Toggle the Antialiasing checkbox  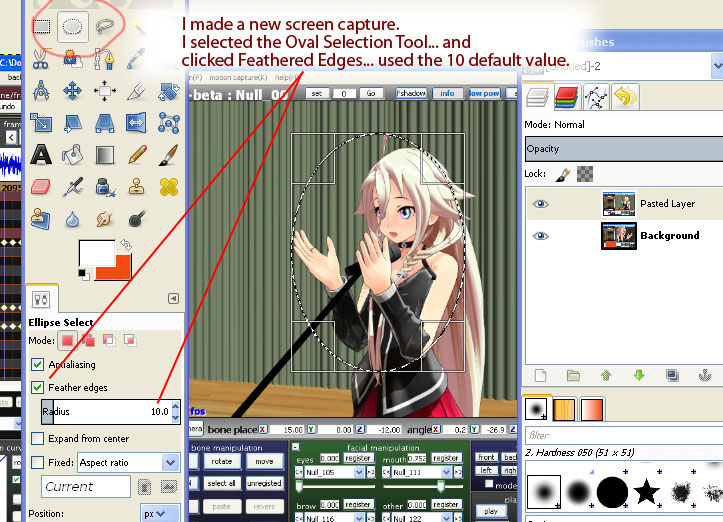(38, 364)
